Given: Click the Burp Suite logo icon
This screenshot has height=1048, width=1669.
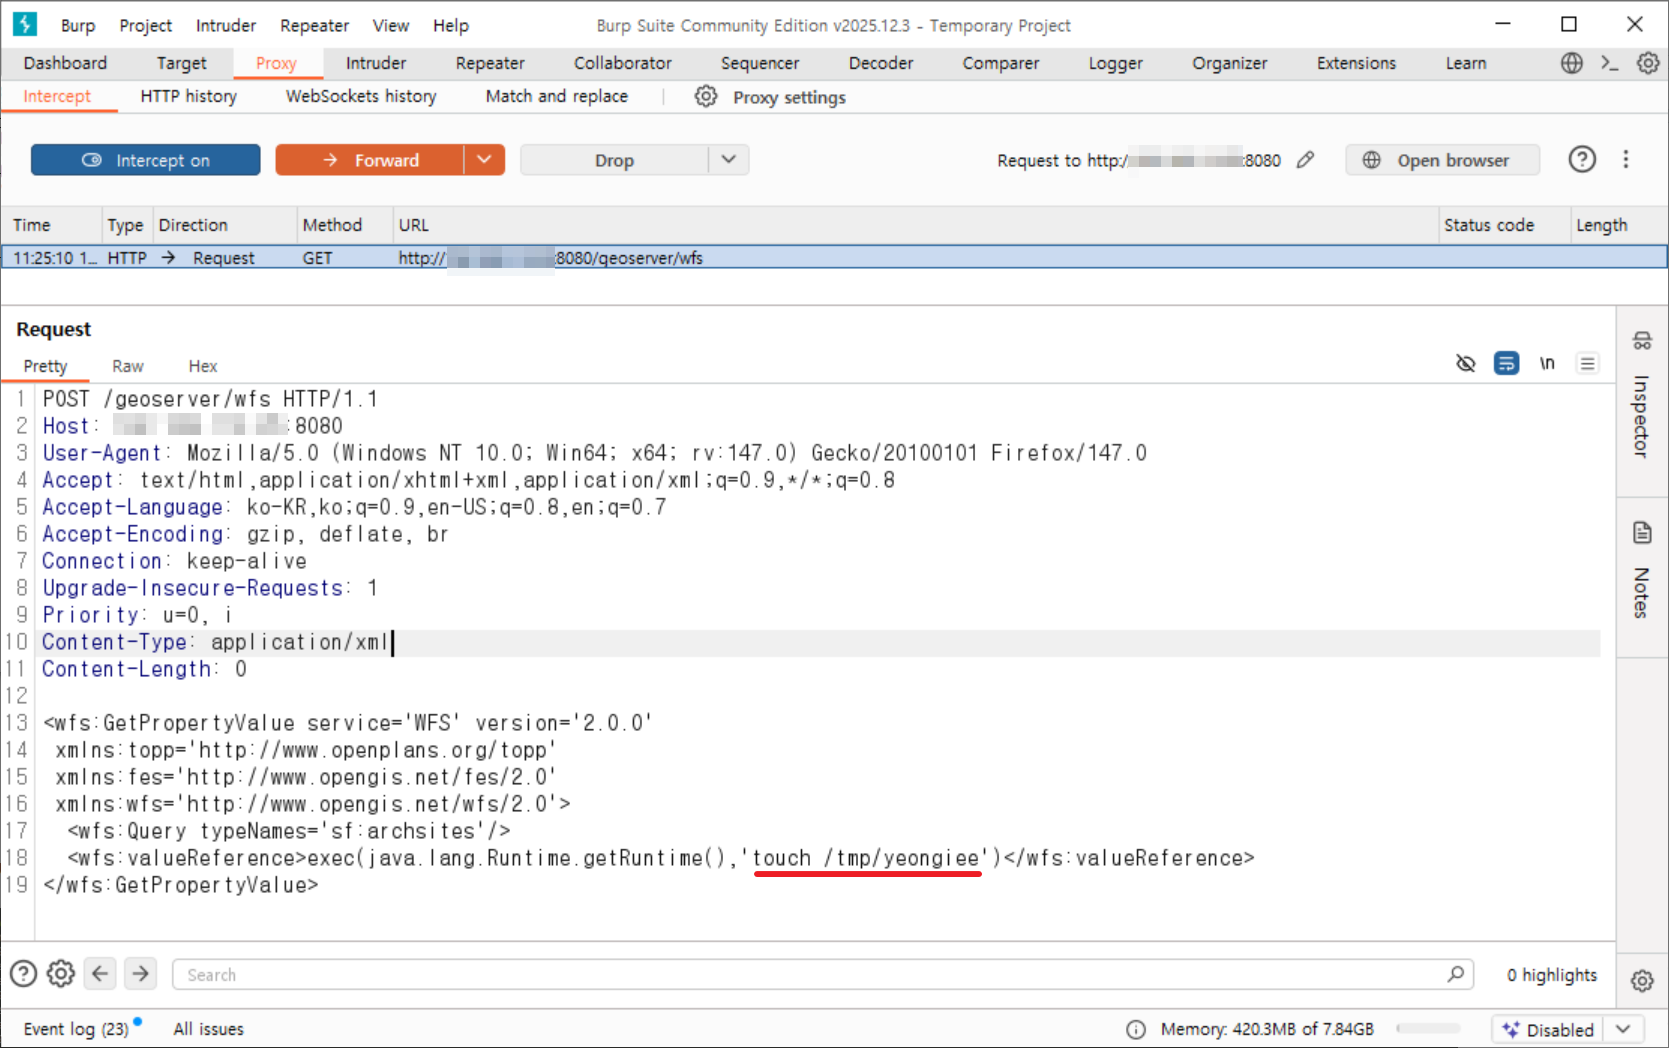Looking at the screenshot, I should [24, 24].
